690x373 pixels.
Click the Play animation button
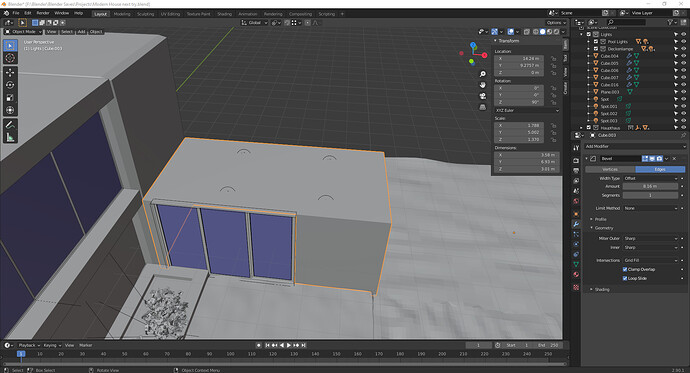pyautogui.click(x=289, y=345)
